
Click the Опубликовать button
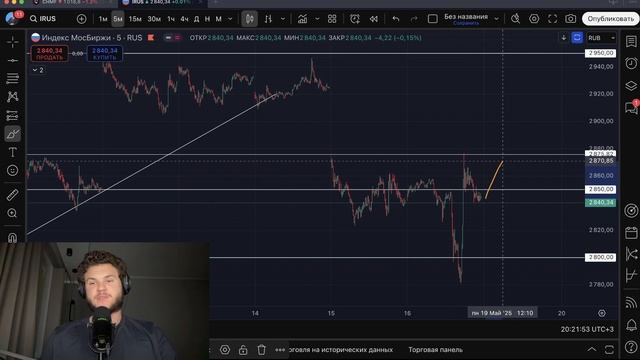(610, 19)
